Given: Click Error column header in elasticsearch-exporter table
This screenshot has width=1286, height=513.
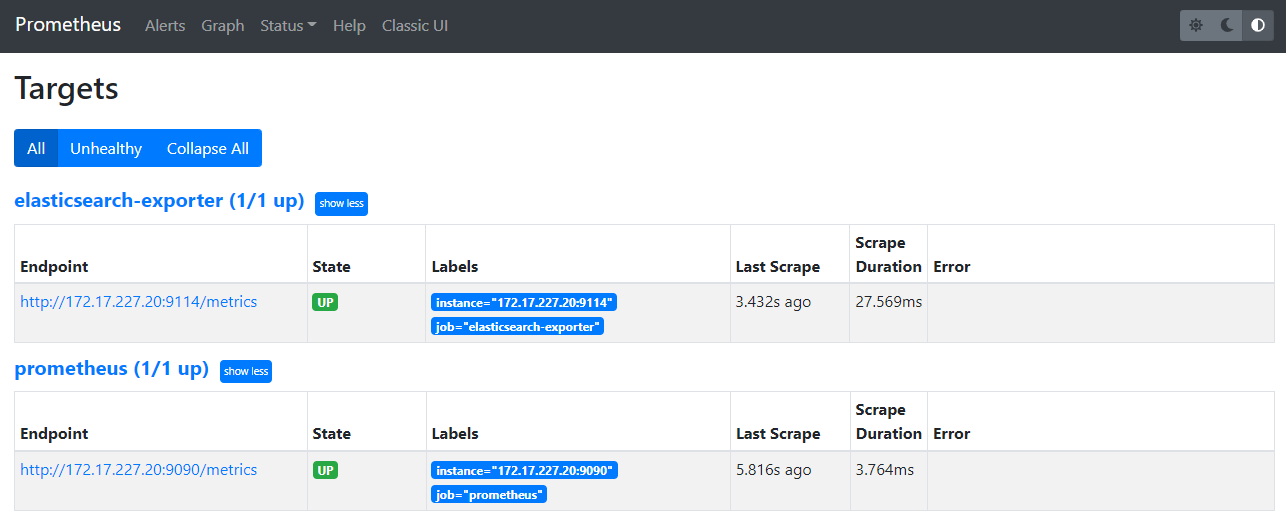Looking at the screenshot, I should coord(952,267).
